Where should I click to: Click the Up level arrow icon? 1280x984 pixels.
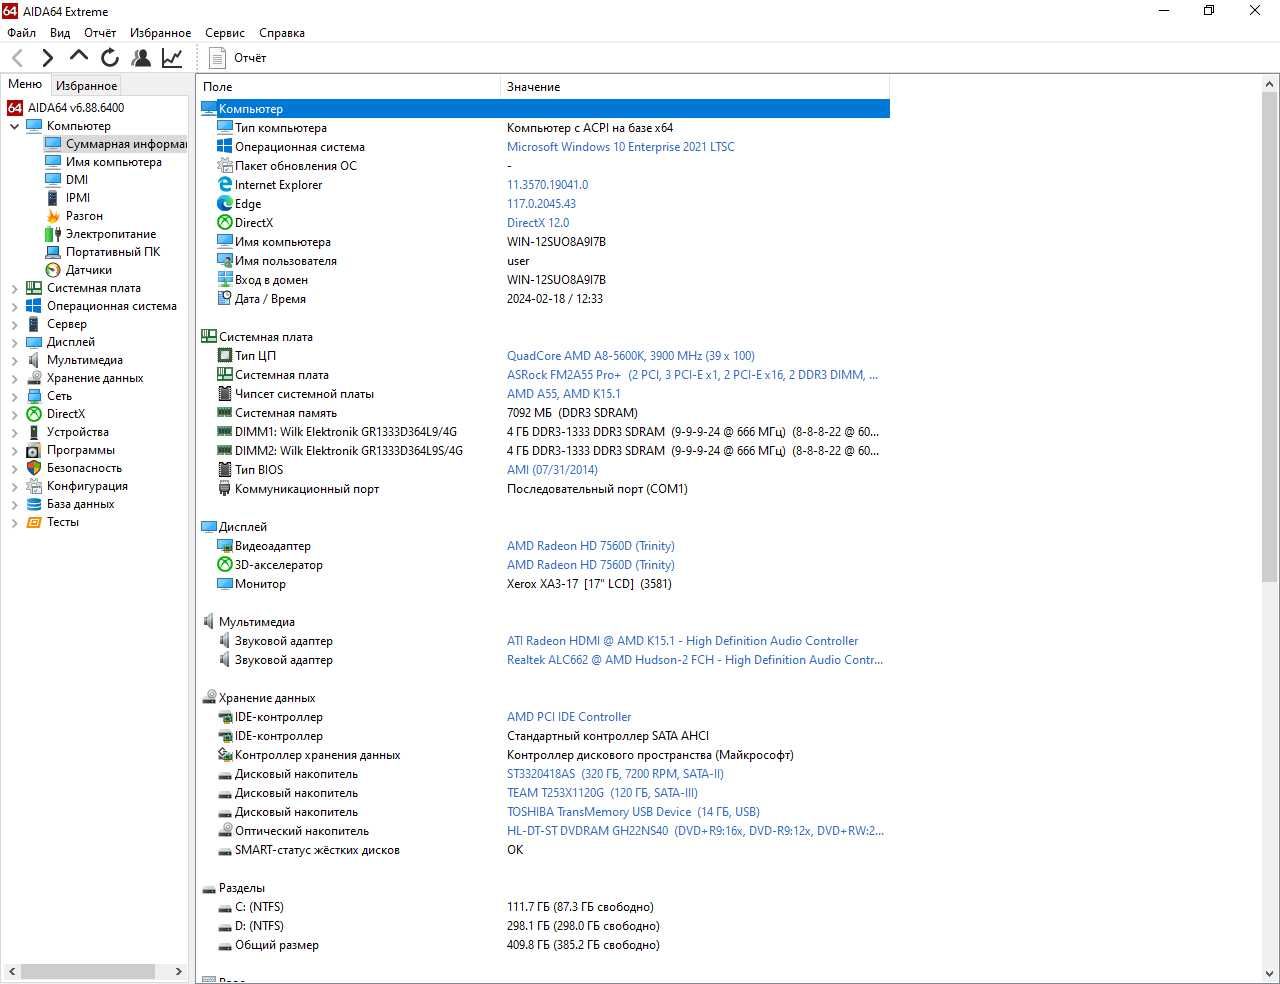78,57
